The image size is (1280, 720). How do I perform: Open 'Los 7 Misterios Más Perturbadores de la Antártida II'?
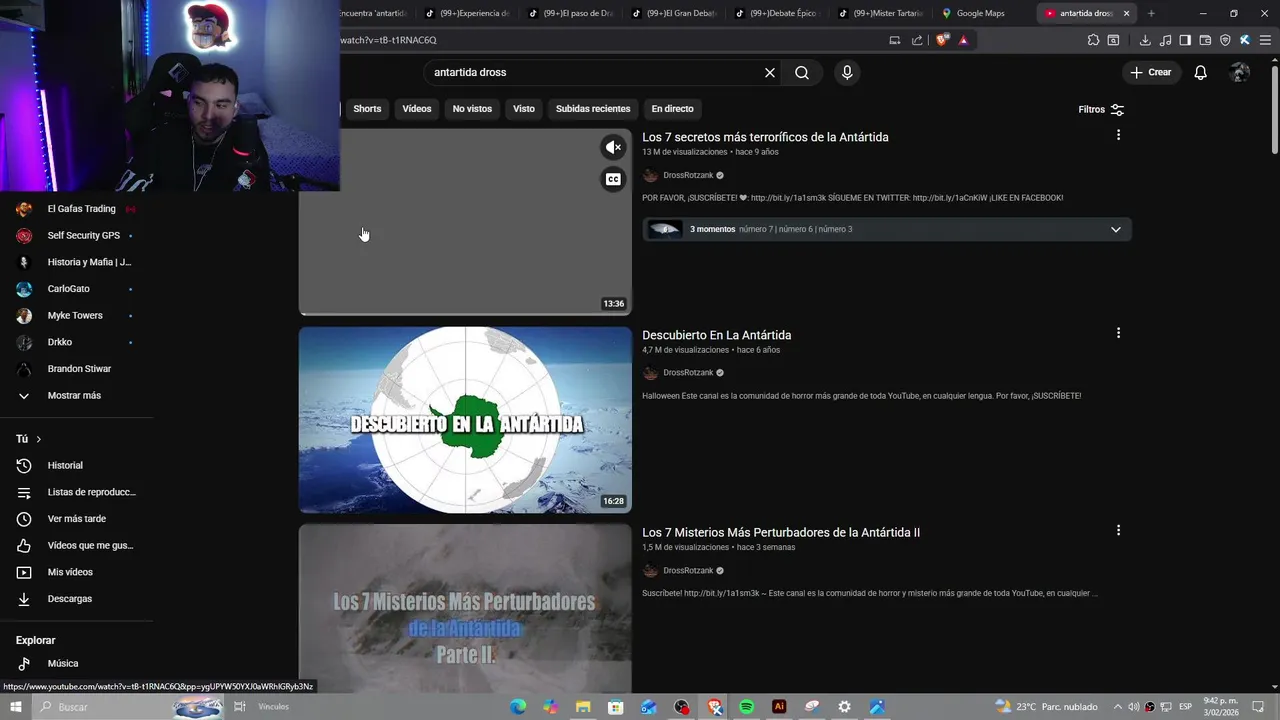781,533
